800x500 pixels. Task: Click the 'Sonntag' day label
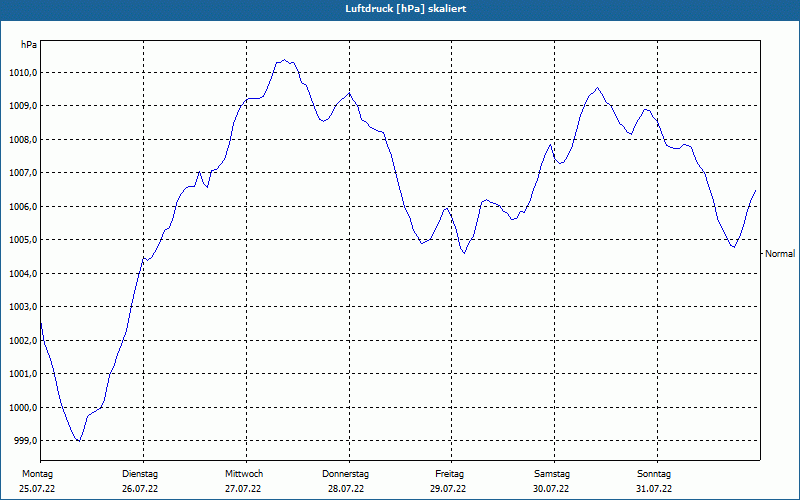pyautogui.click(x=654, y=474)
